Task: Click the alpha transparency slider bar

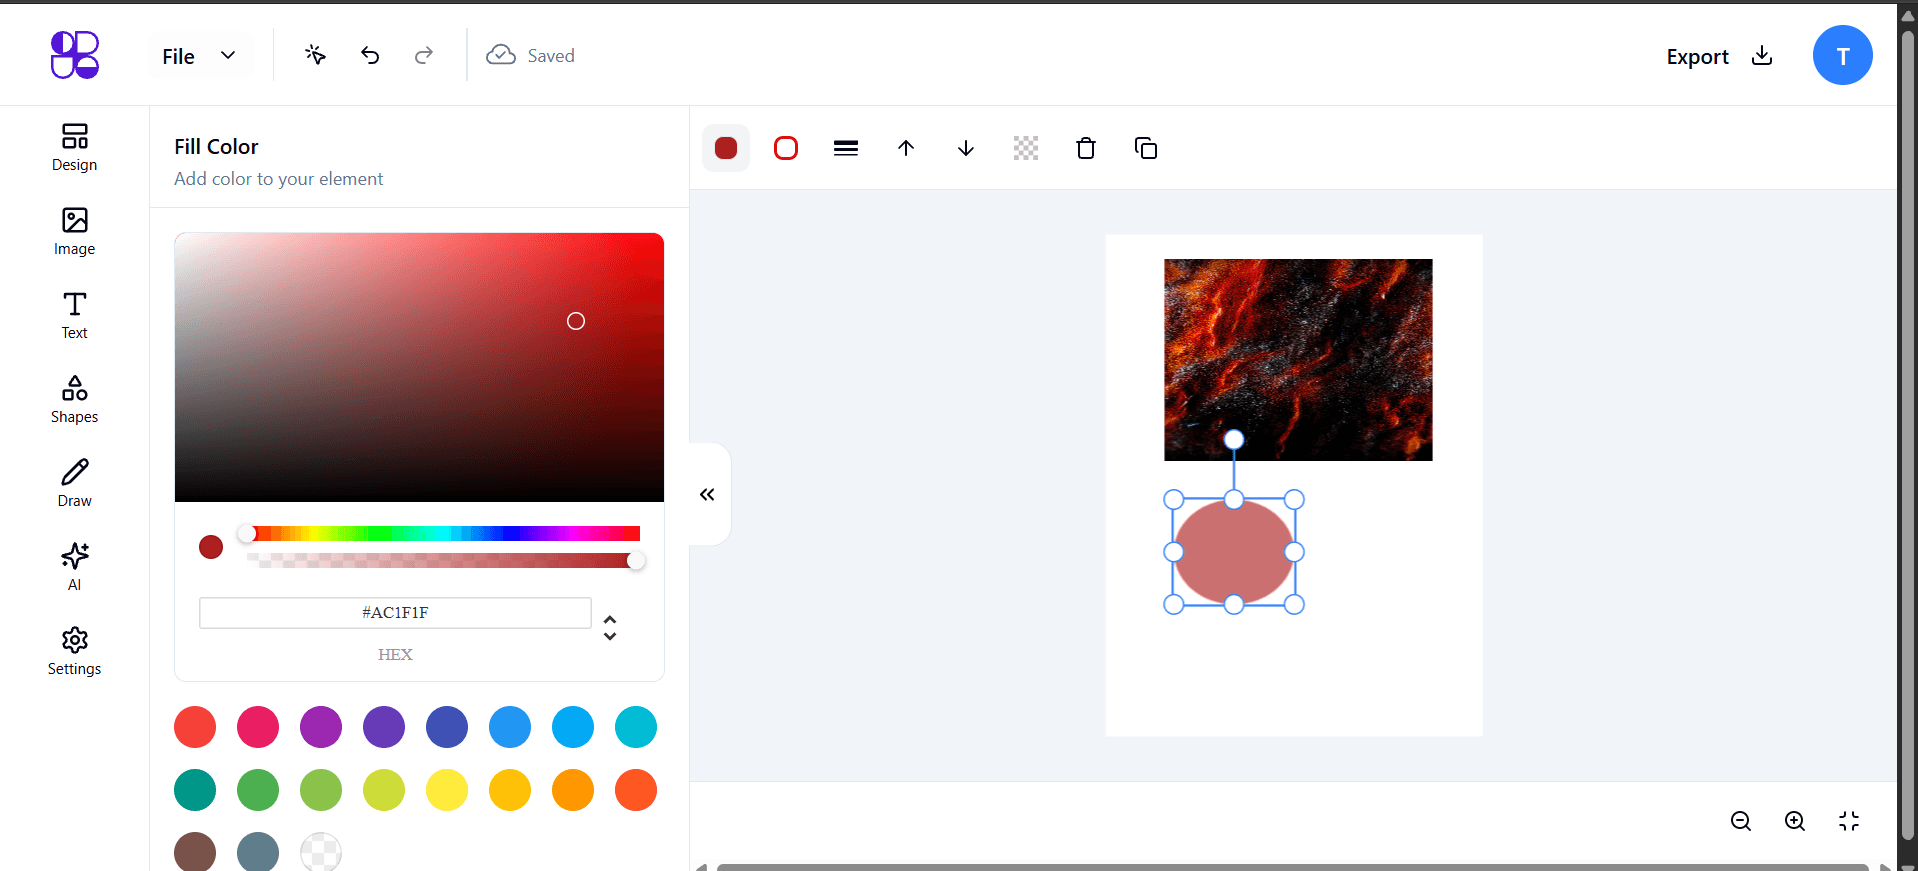Action: click(x=443, y=560)
